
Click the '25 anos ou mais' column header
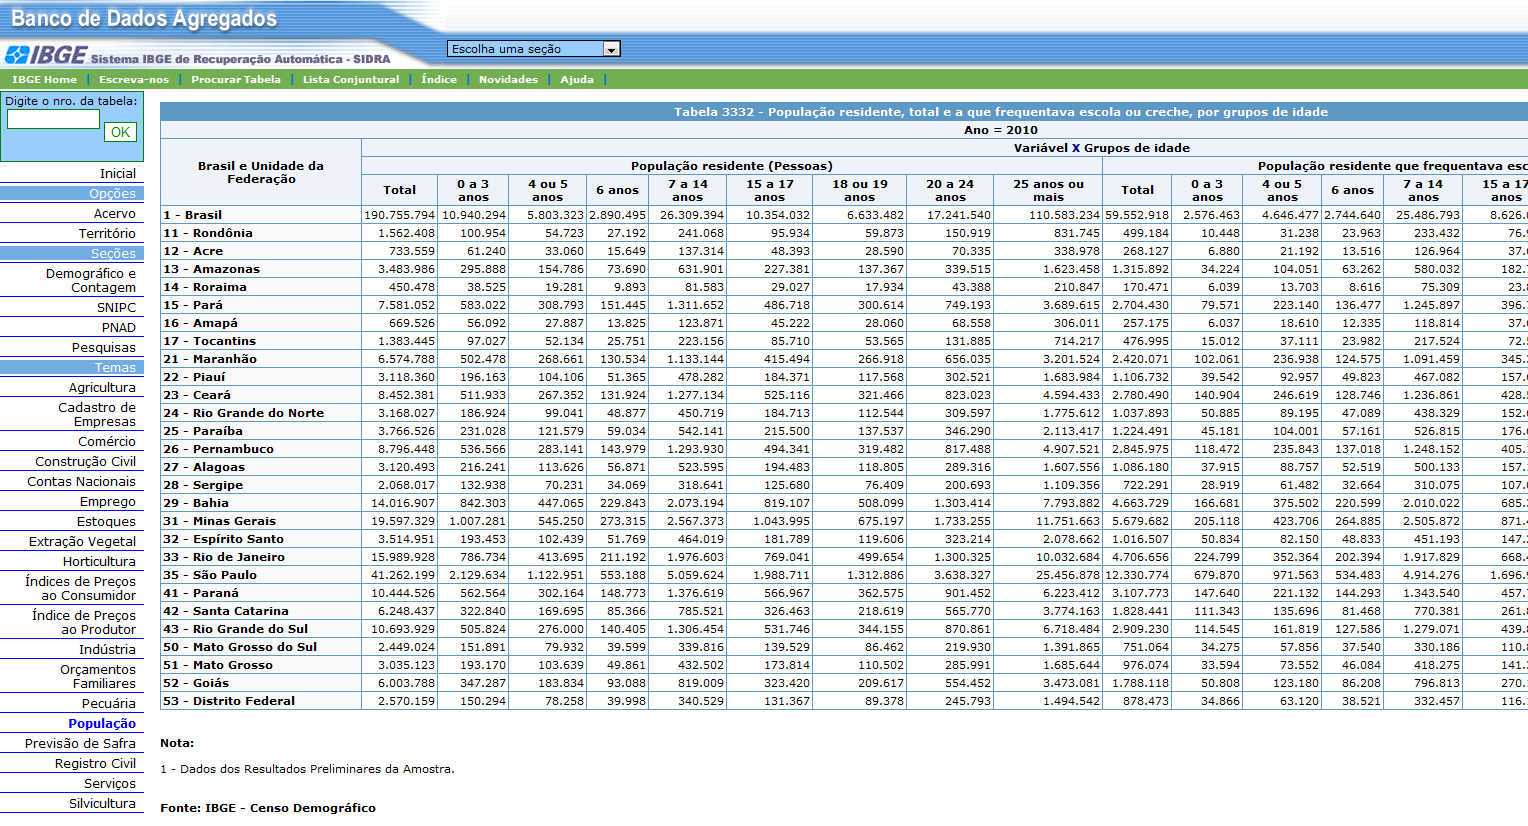(x=1048, y=190)
